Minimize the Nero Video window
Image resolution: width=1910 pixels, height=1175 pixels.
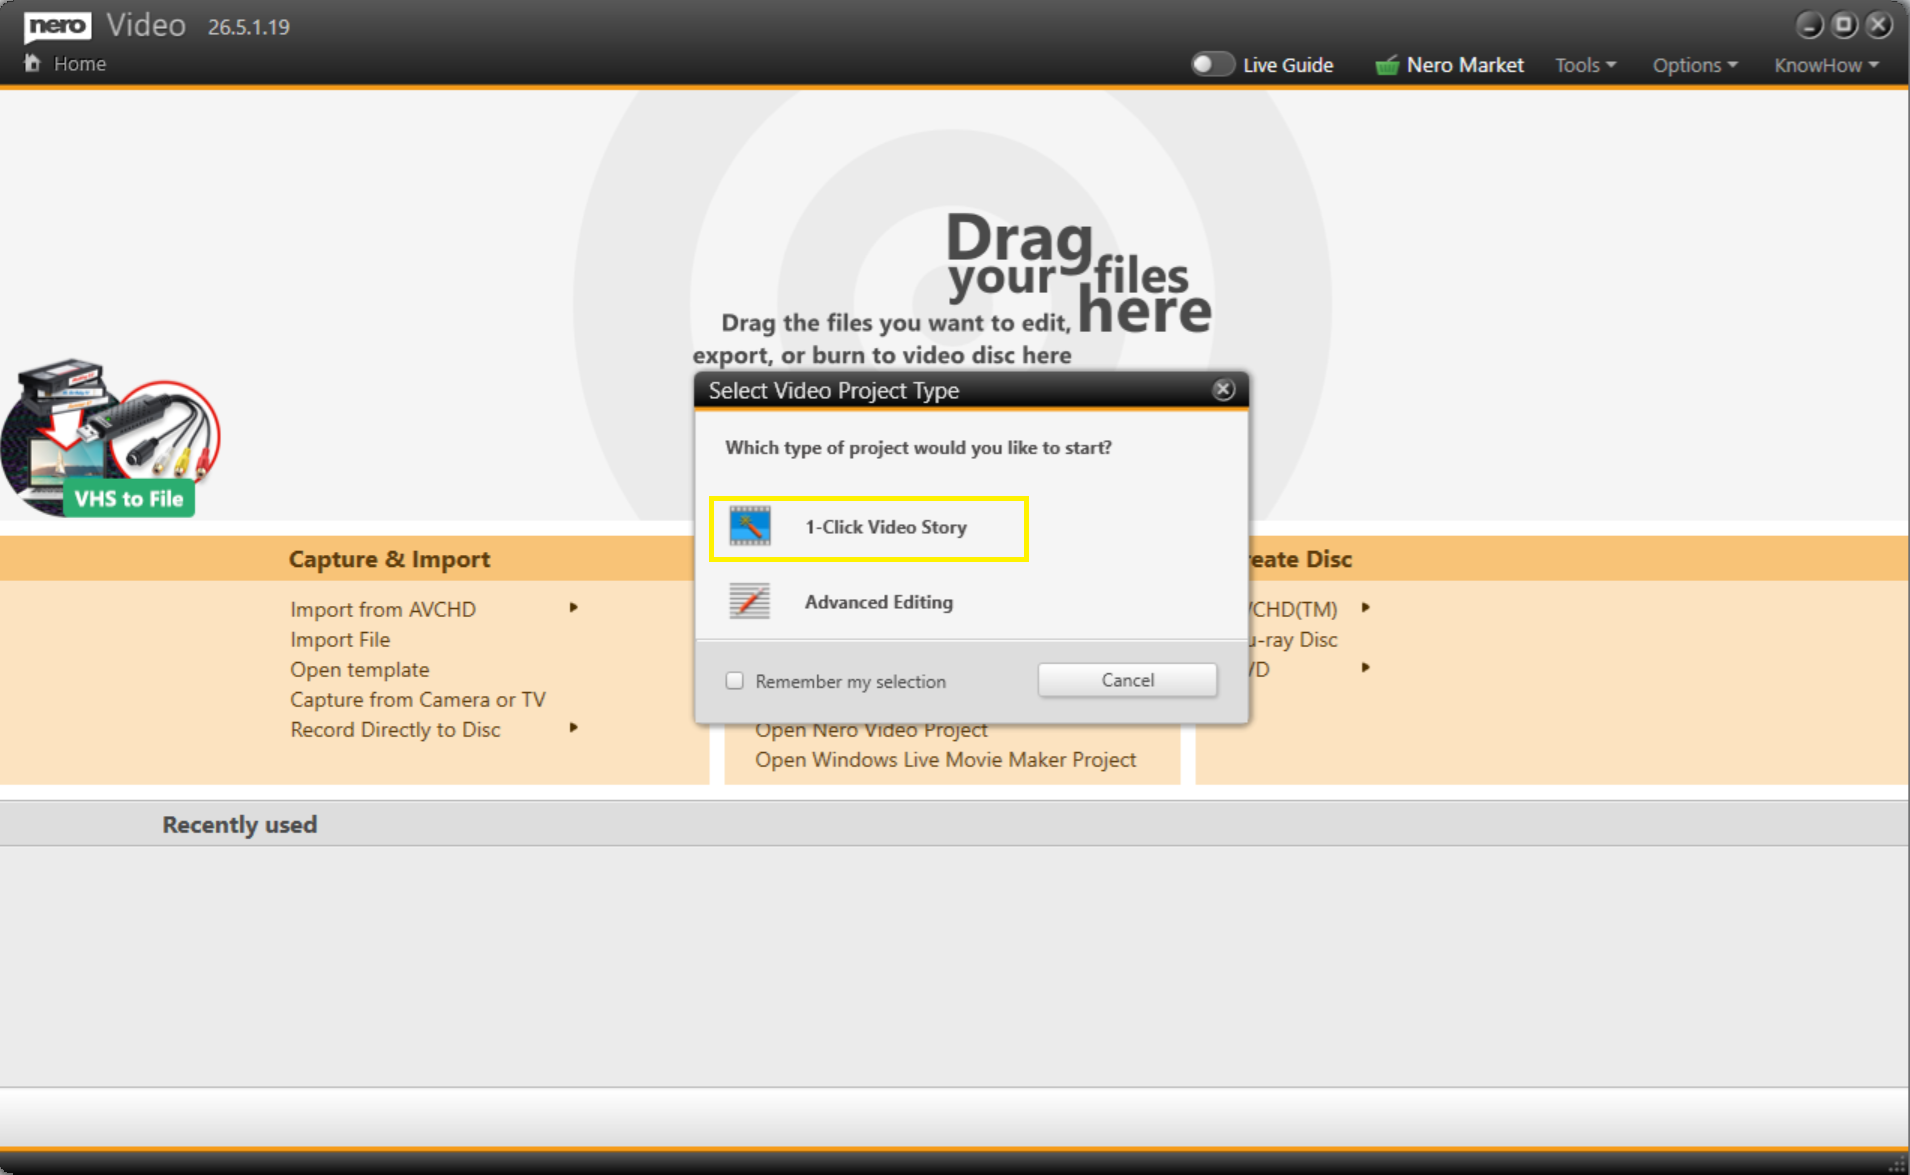(x=1809, y=25)
